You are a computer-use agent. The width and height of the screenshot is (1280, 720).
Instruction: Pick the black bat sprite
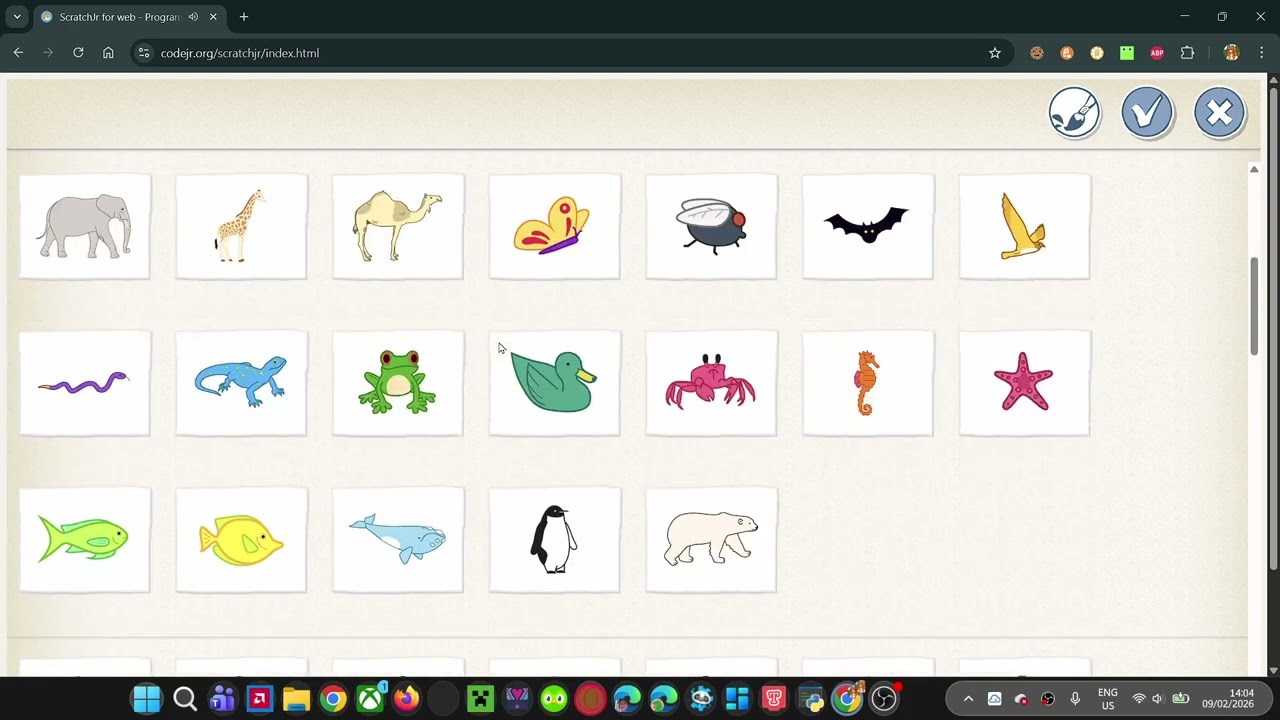coord(868,227)
